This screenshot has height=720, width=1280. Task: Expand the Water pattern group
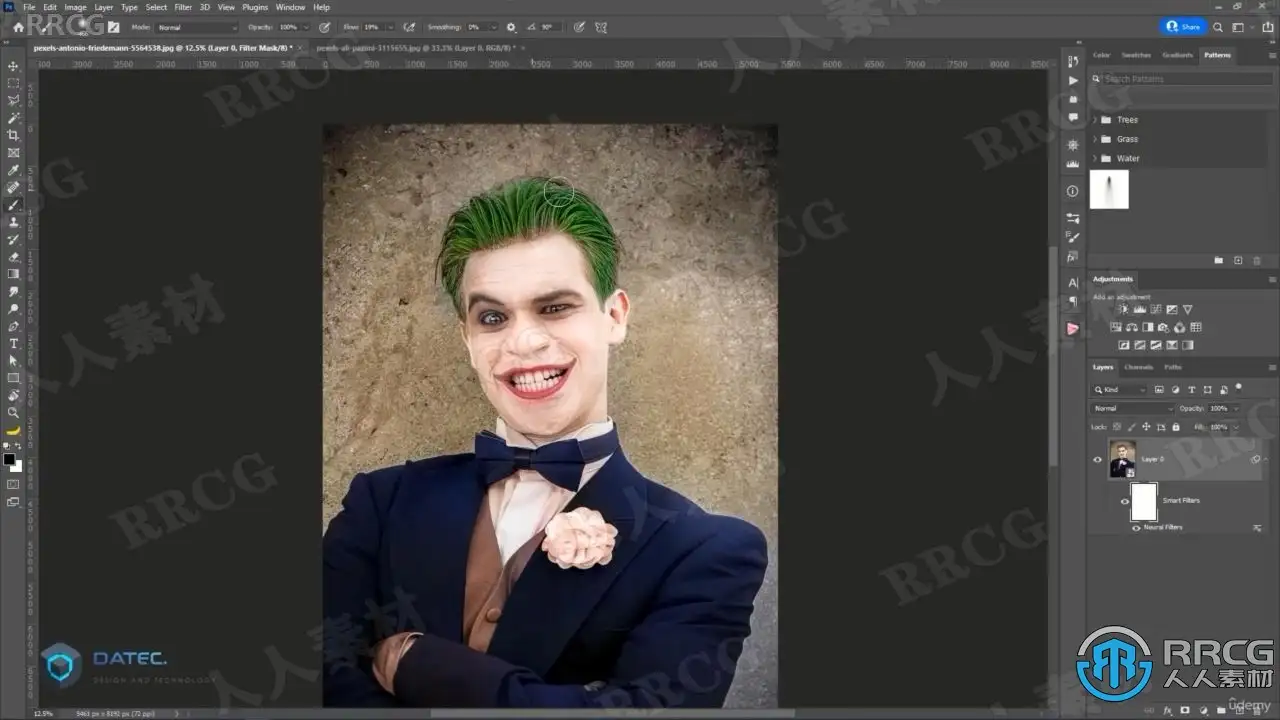click(x=1095, y=158)
